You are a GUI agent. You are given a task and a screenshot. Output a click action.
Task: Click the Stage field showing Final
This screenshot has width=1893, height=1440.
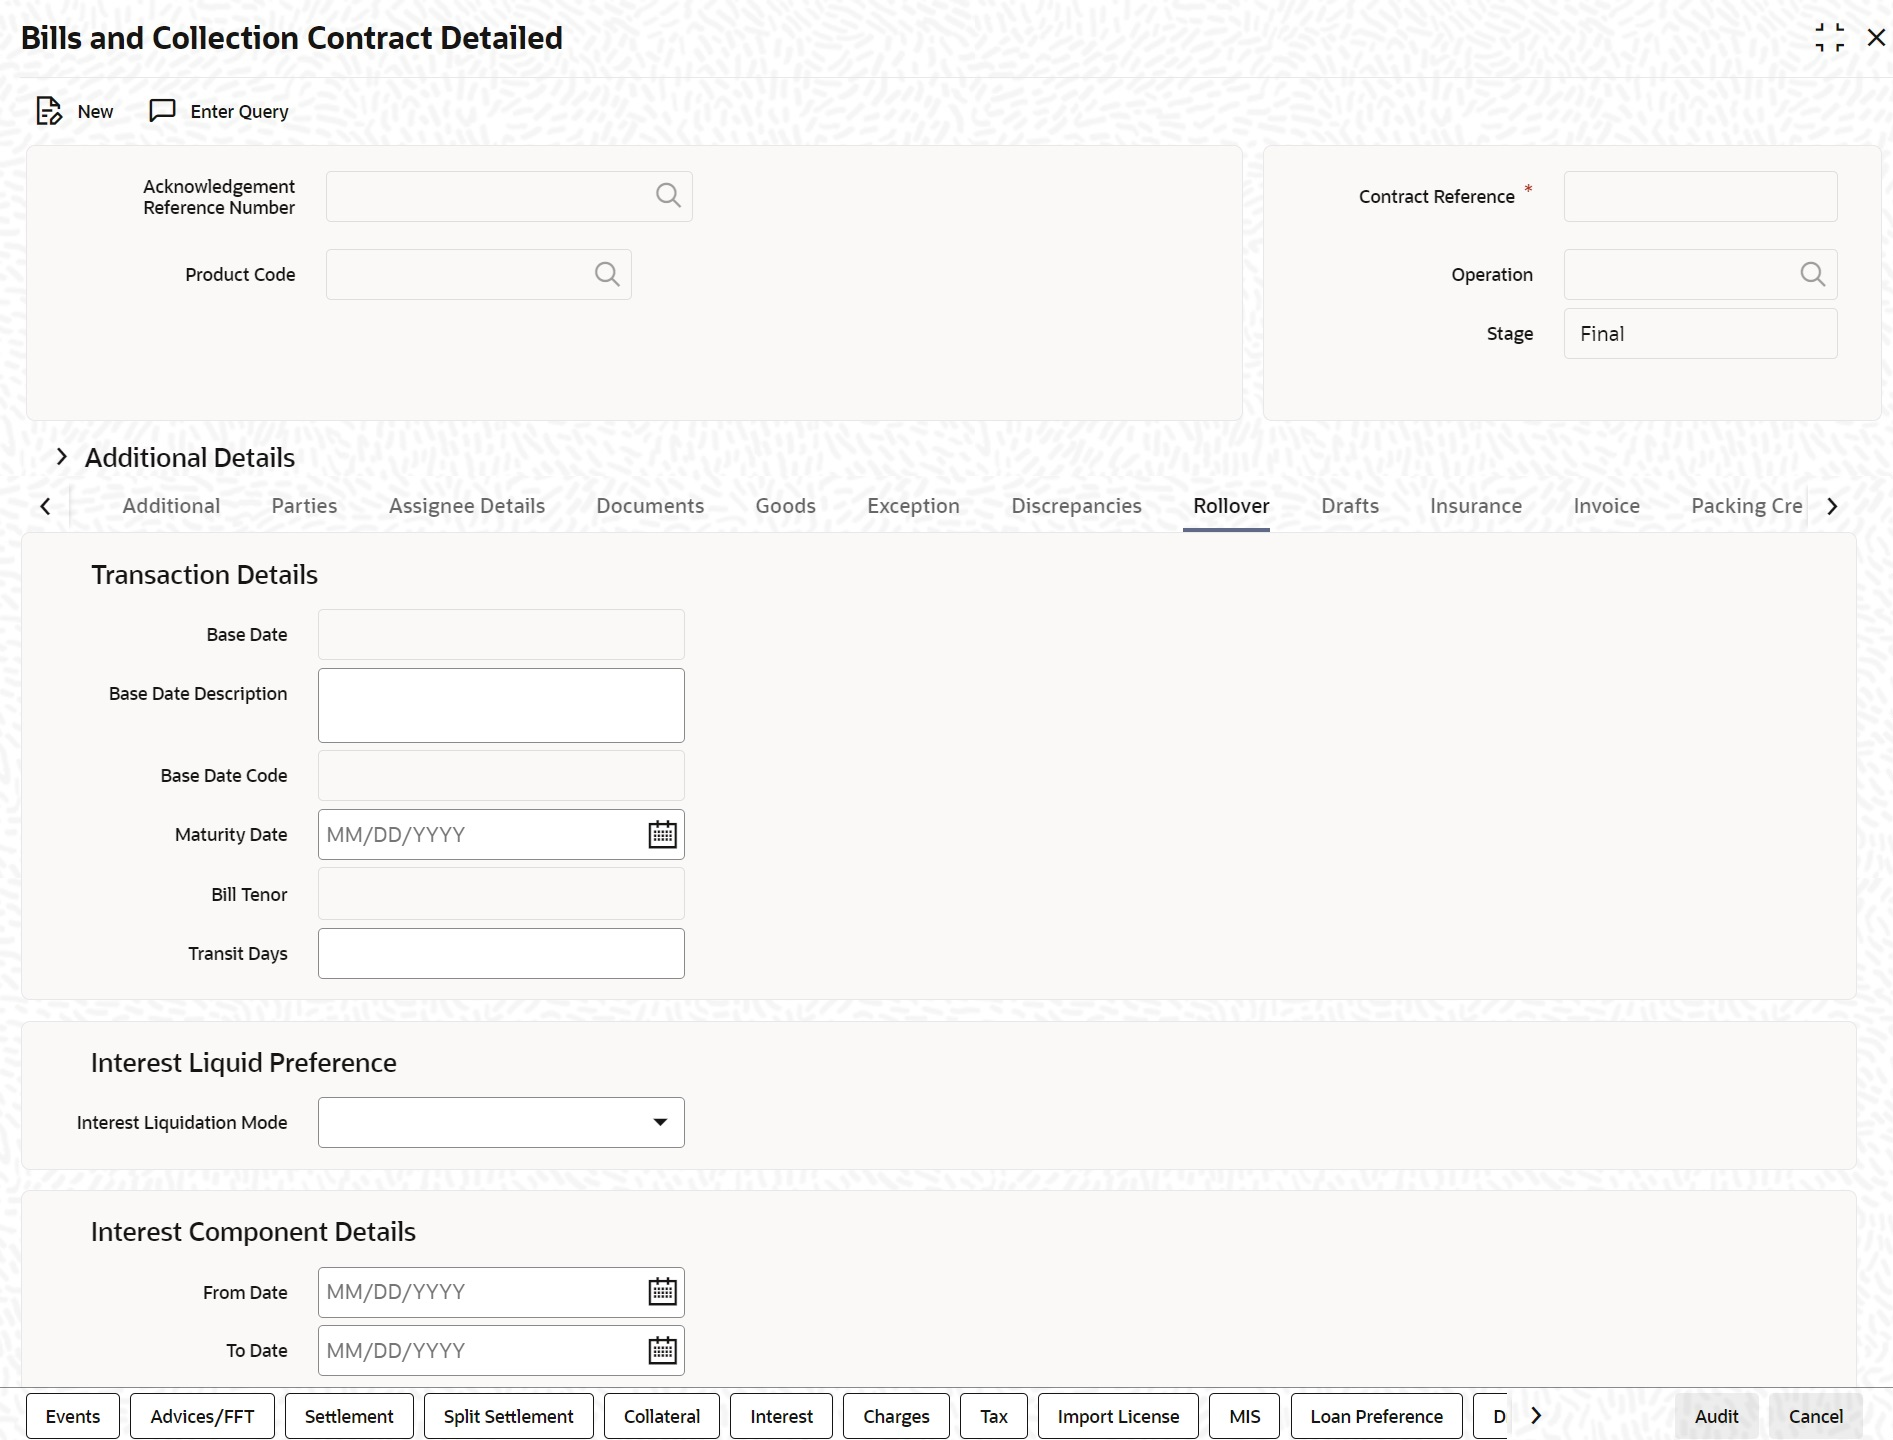pyautogui.click(x=1700, y=333)
